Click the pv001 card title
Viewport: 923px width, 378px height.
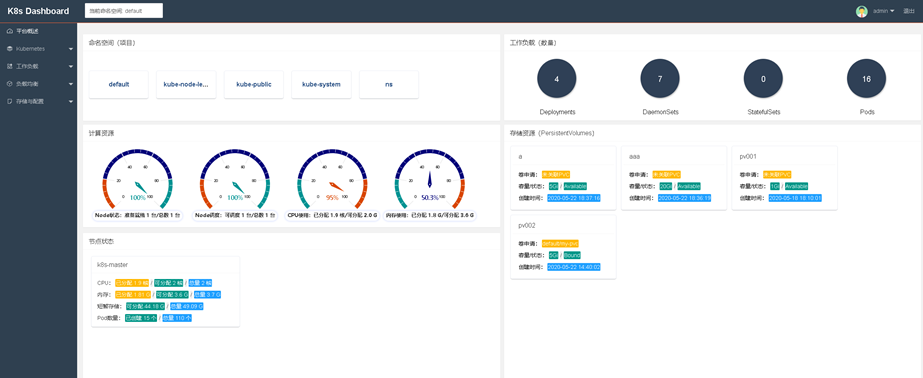pos(748,157)
